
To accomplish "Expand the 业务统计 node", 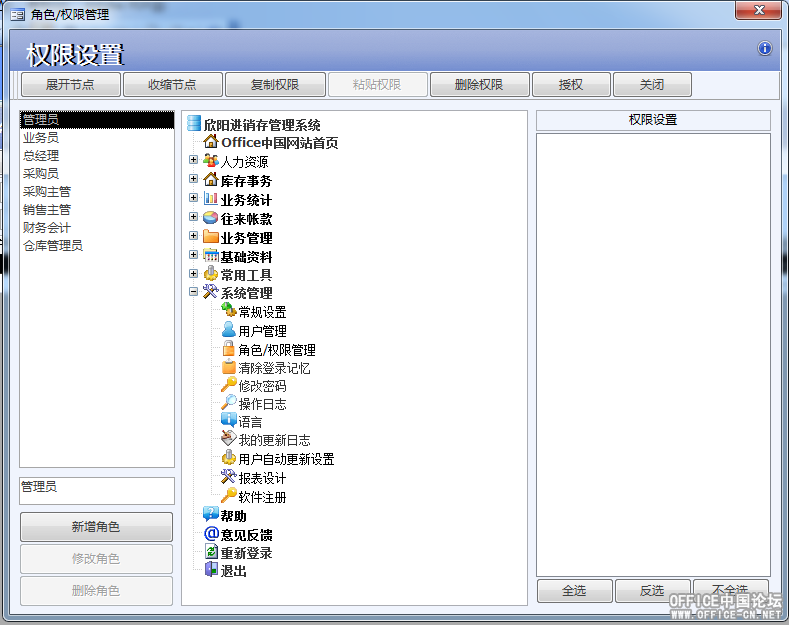I will [193, 198].
